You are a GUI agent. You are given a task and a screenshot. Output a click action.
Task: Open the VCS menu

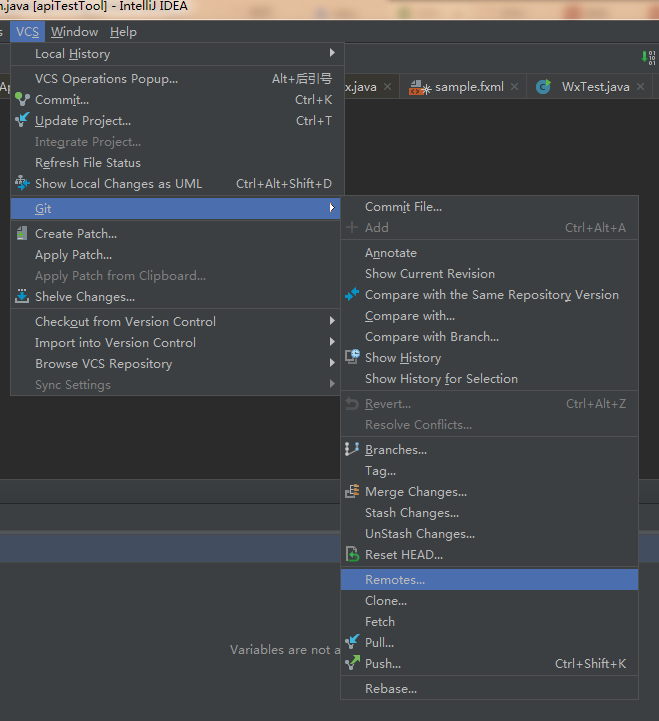pos(28,32)
